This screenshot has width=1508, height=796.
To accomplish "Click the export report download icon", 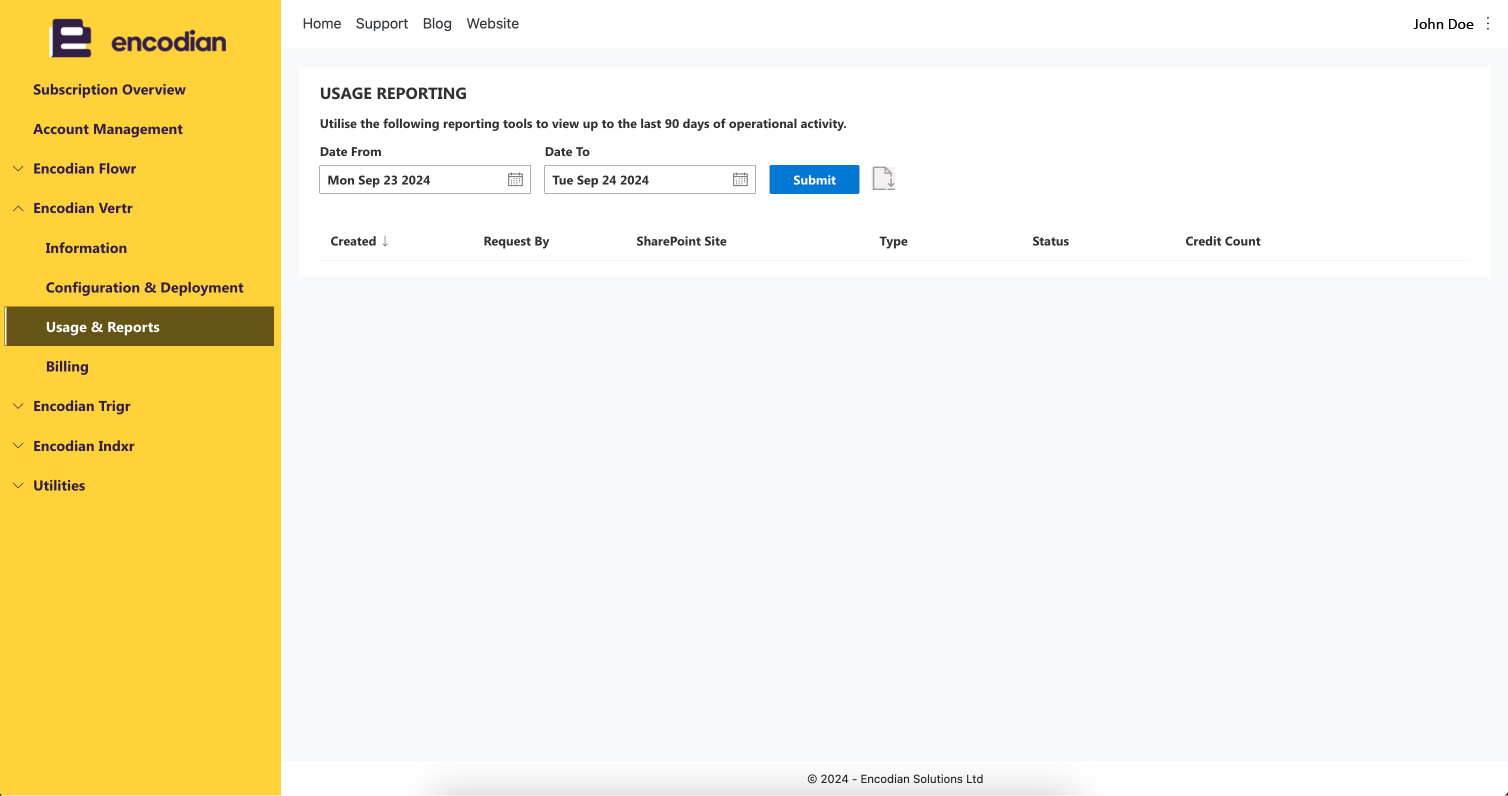I will pos(883,179).
